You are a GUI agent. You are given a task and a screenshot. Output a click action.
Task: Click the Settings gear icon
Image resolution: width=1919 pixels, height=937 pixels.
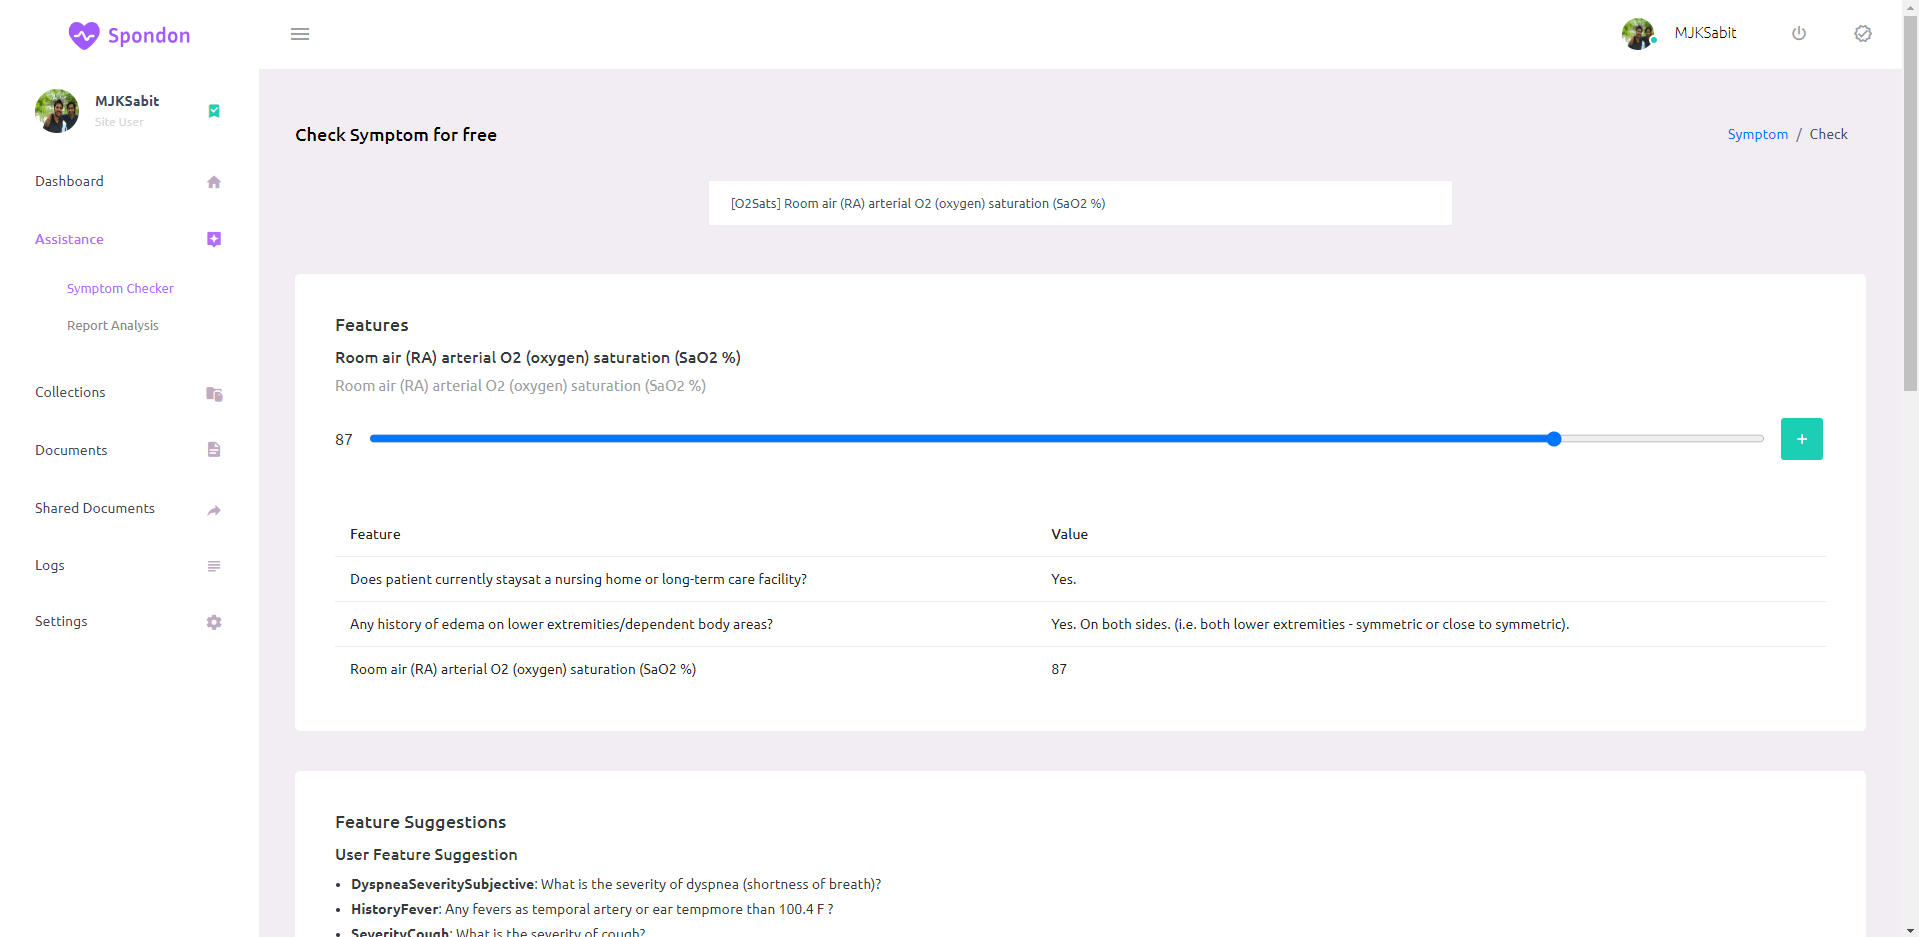(x=214, y=622)
